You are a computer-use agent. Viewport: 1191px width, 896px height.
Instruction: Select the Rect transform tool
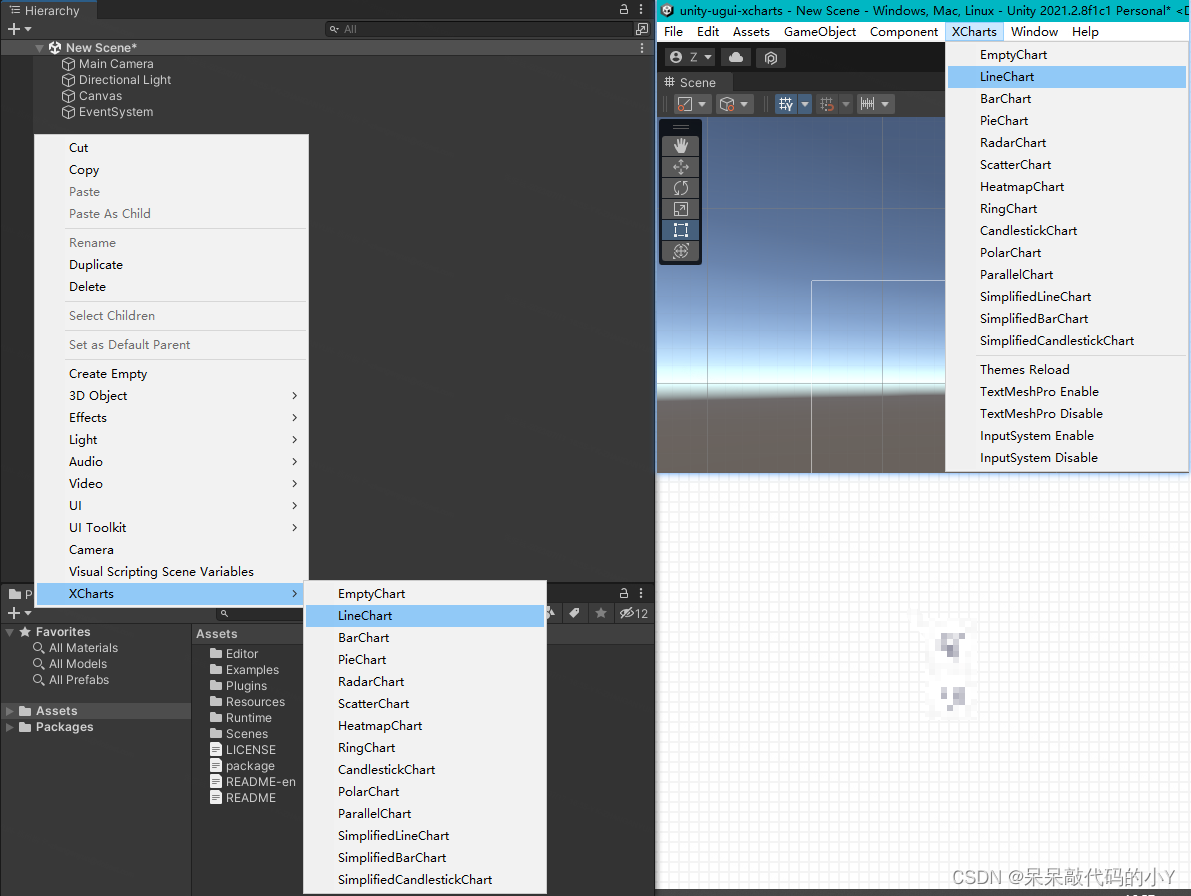[681, 230]
